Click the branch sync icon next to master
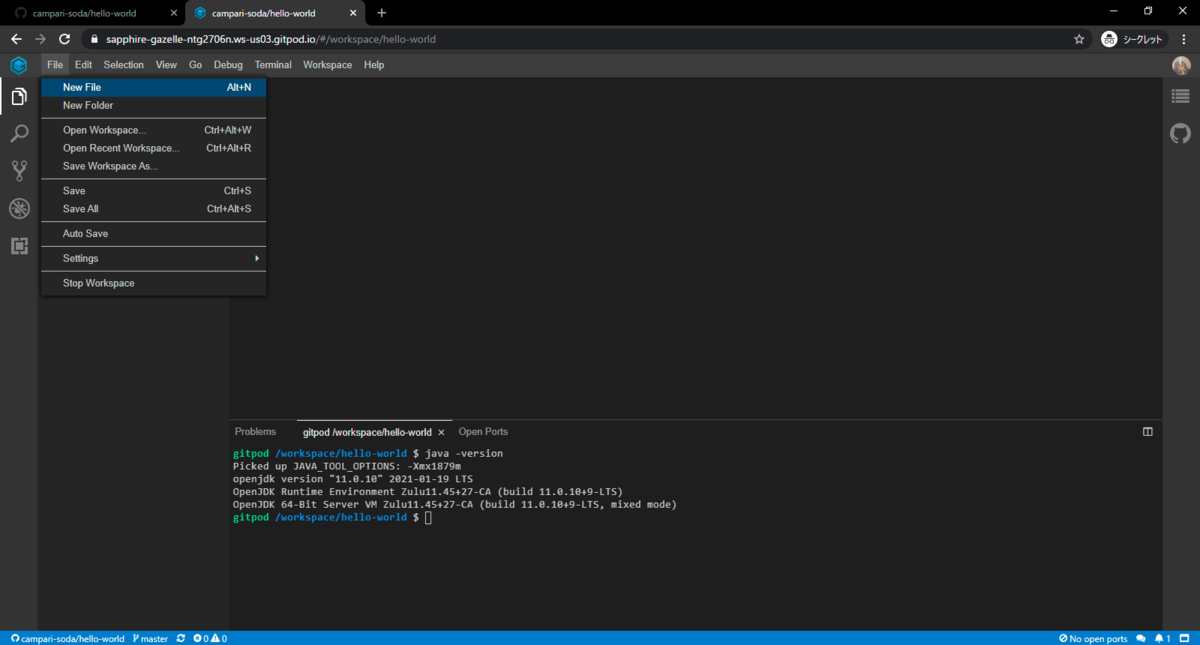Viewport: 1200px width, 645px height. [x=180, y=638]
